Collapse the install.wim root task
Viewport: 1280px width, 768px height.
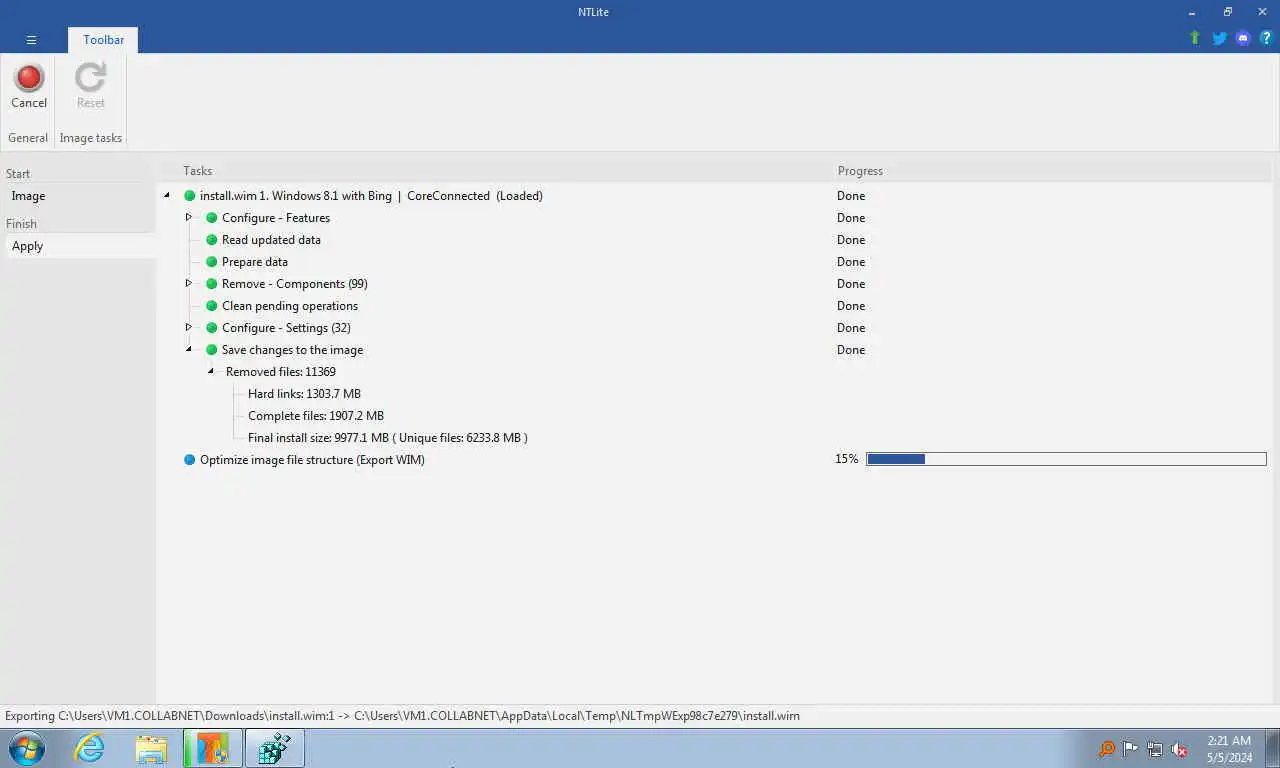[x=166, y=196]
